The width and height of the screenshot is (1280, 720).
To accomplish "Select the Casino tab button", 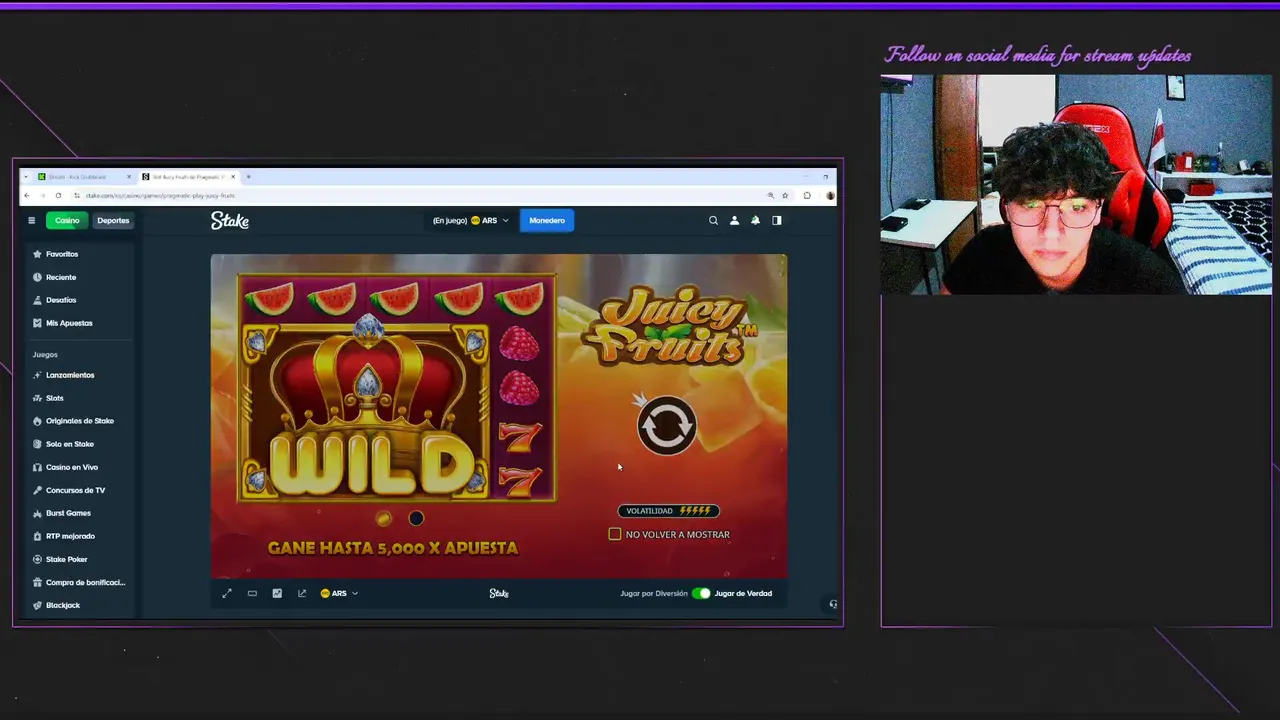I will pyautogui.click(x=67, y=221).
